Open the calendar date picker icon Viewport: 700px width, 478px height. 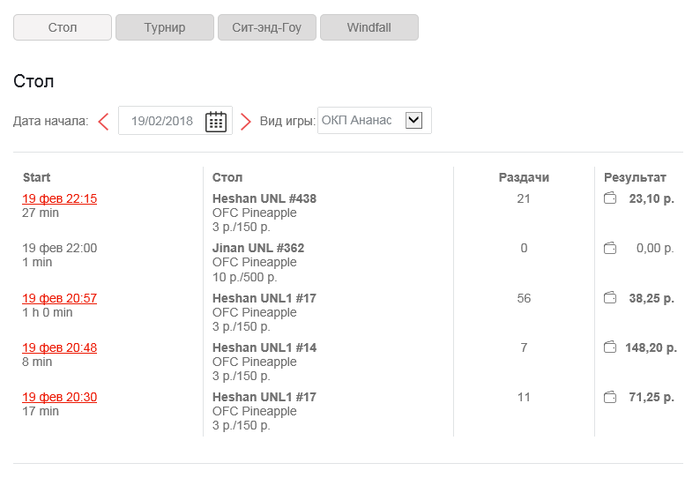[216, 121]
